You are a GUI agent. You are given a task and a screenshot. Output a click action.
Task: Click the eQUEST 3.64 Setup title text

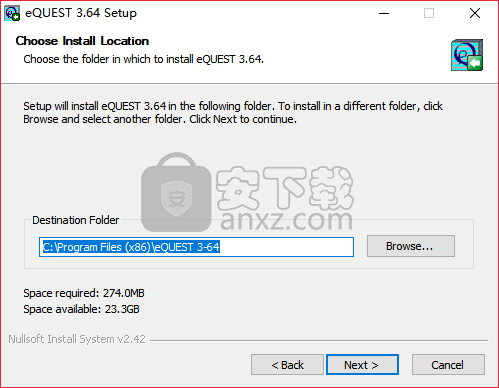pos(81,13)
